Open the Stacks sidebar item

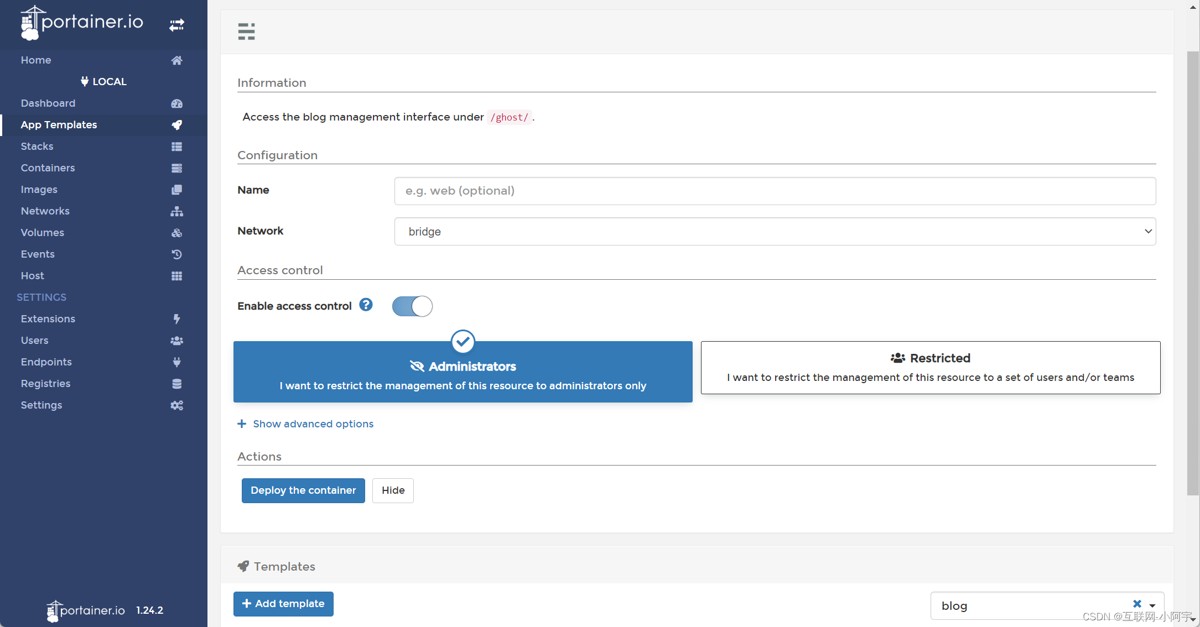point(37,146)
